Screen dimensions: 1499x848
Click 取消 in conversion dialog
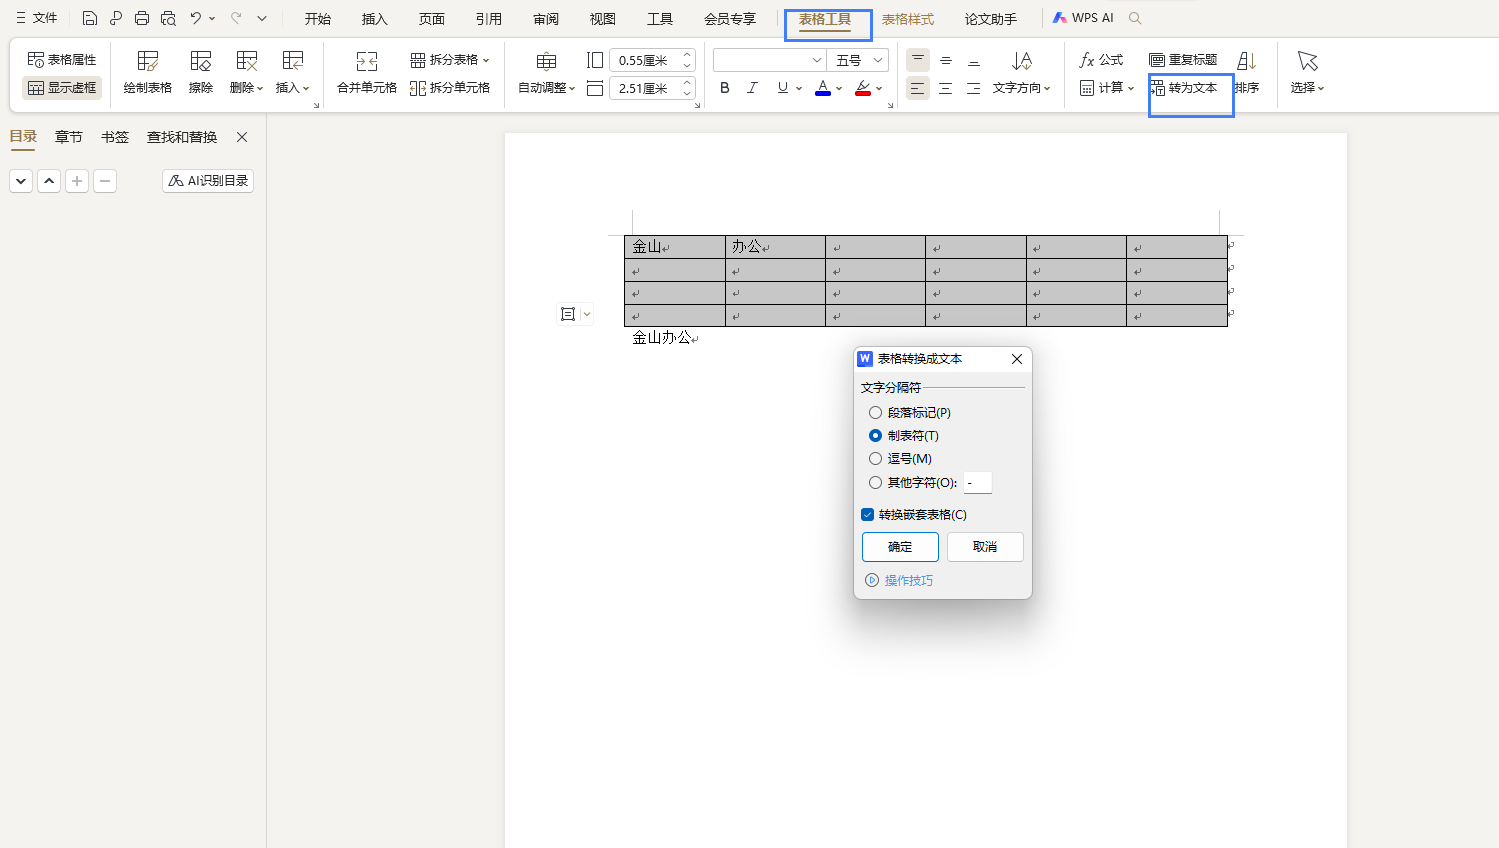click(x=985, y=547)
